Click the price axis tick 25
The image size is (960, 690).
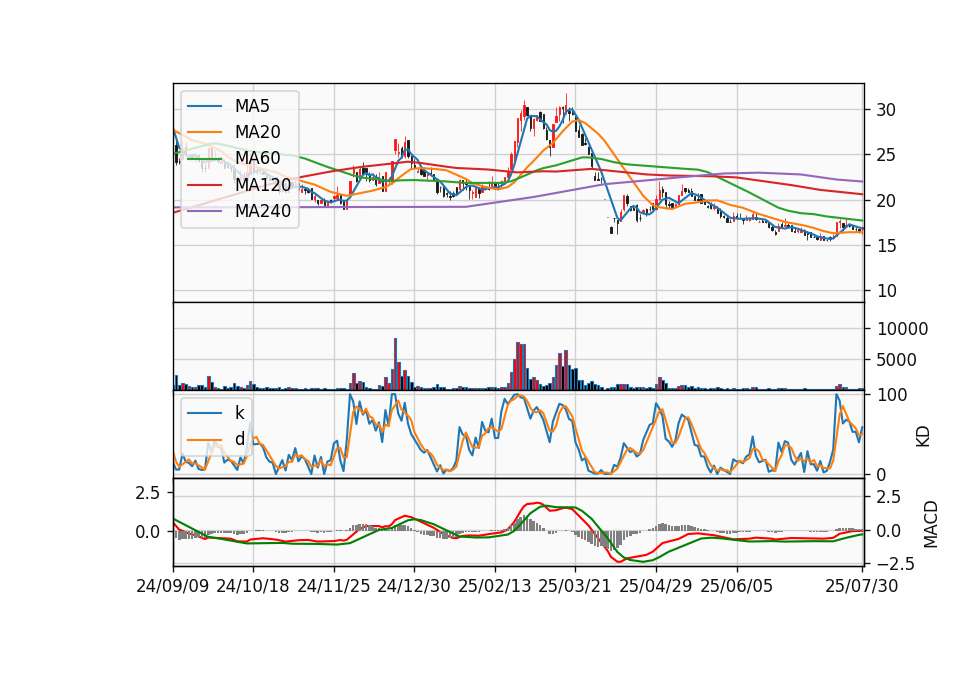click(886, 156)
